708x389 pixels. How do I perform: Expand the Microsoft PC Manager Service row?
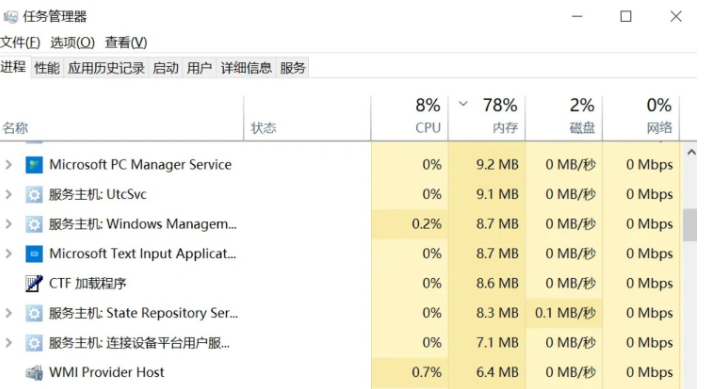(9, 165)
